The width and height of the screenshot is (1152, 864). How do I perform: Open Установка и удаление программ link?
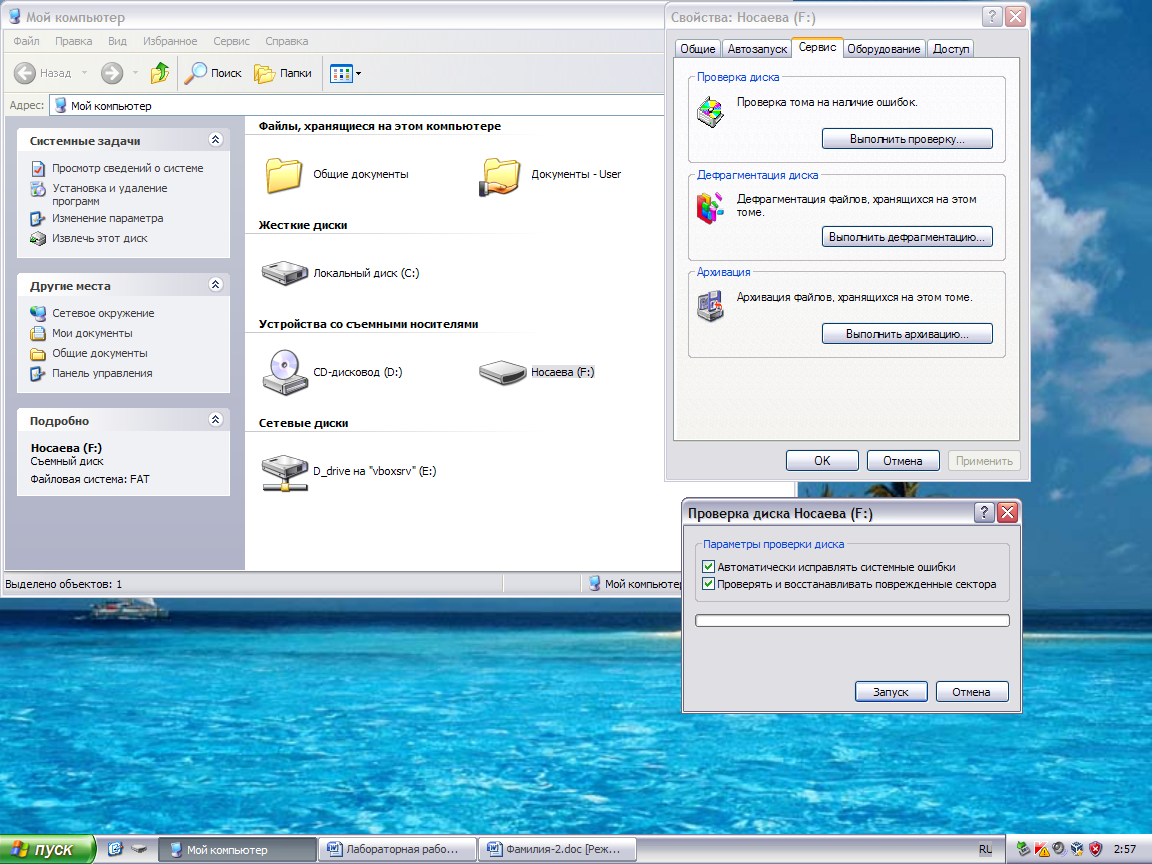tap(109, 194)
